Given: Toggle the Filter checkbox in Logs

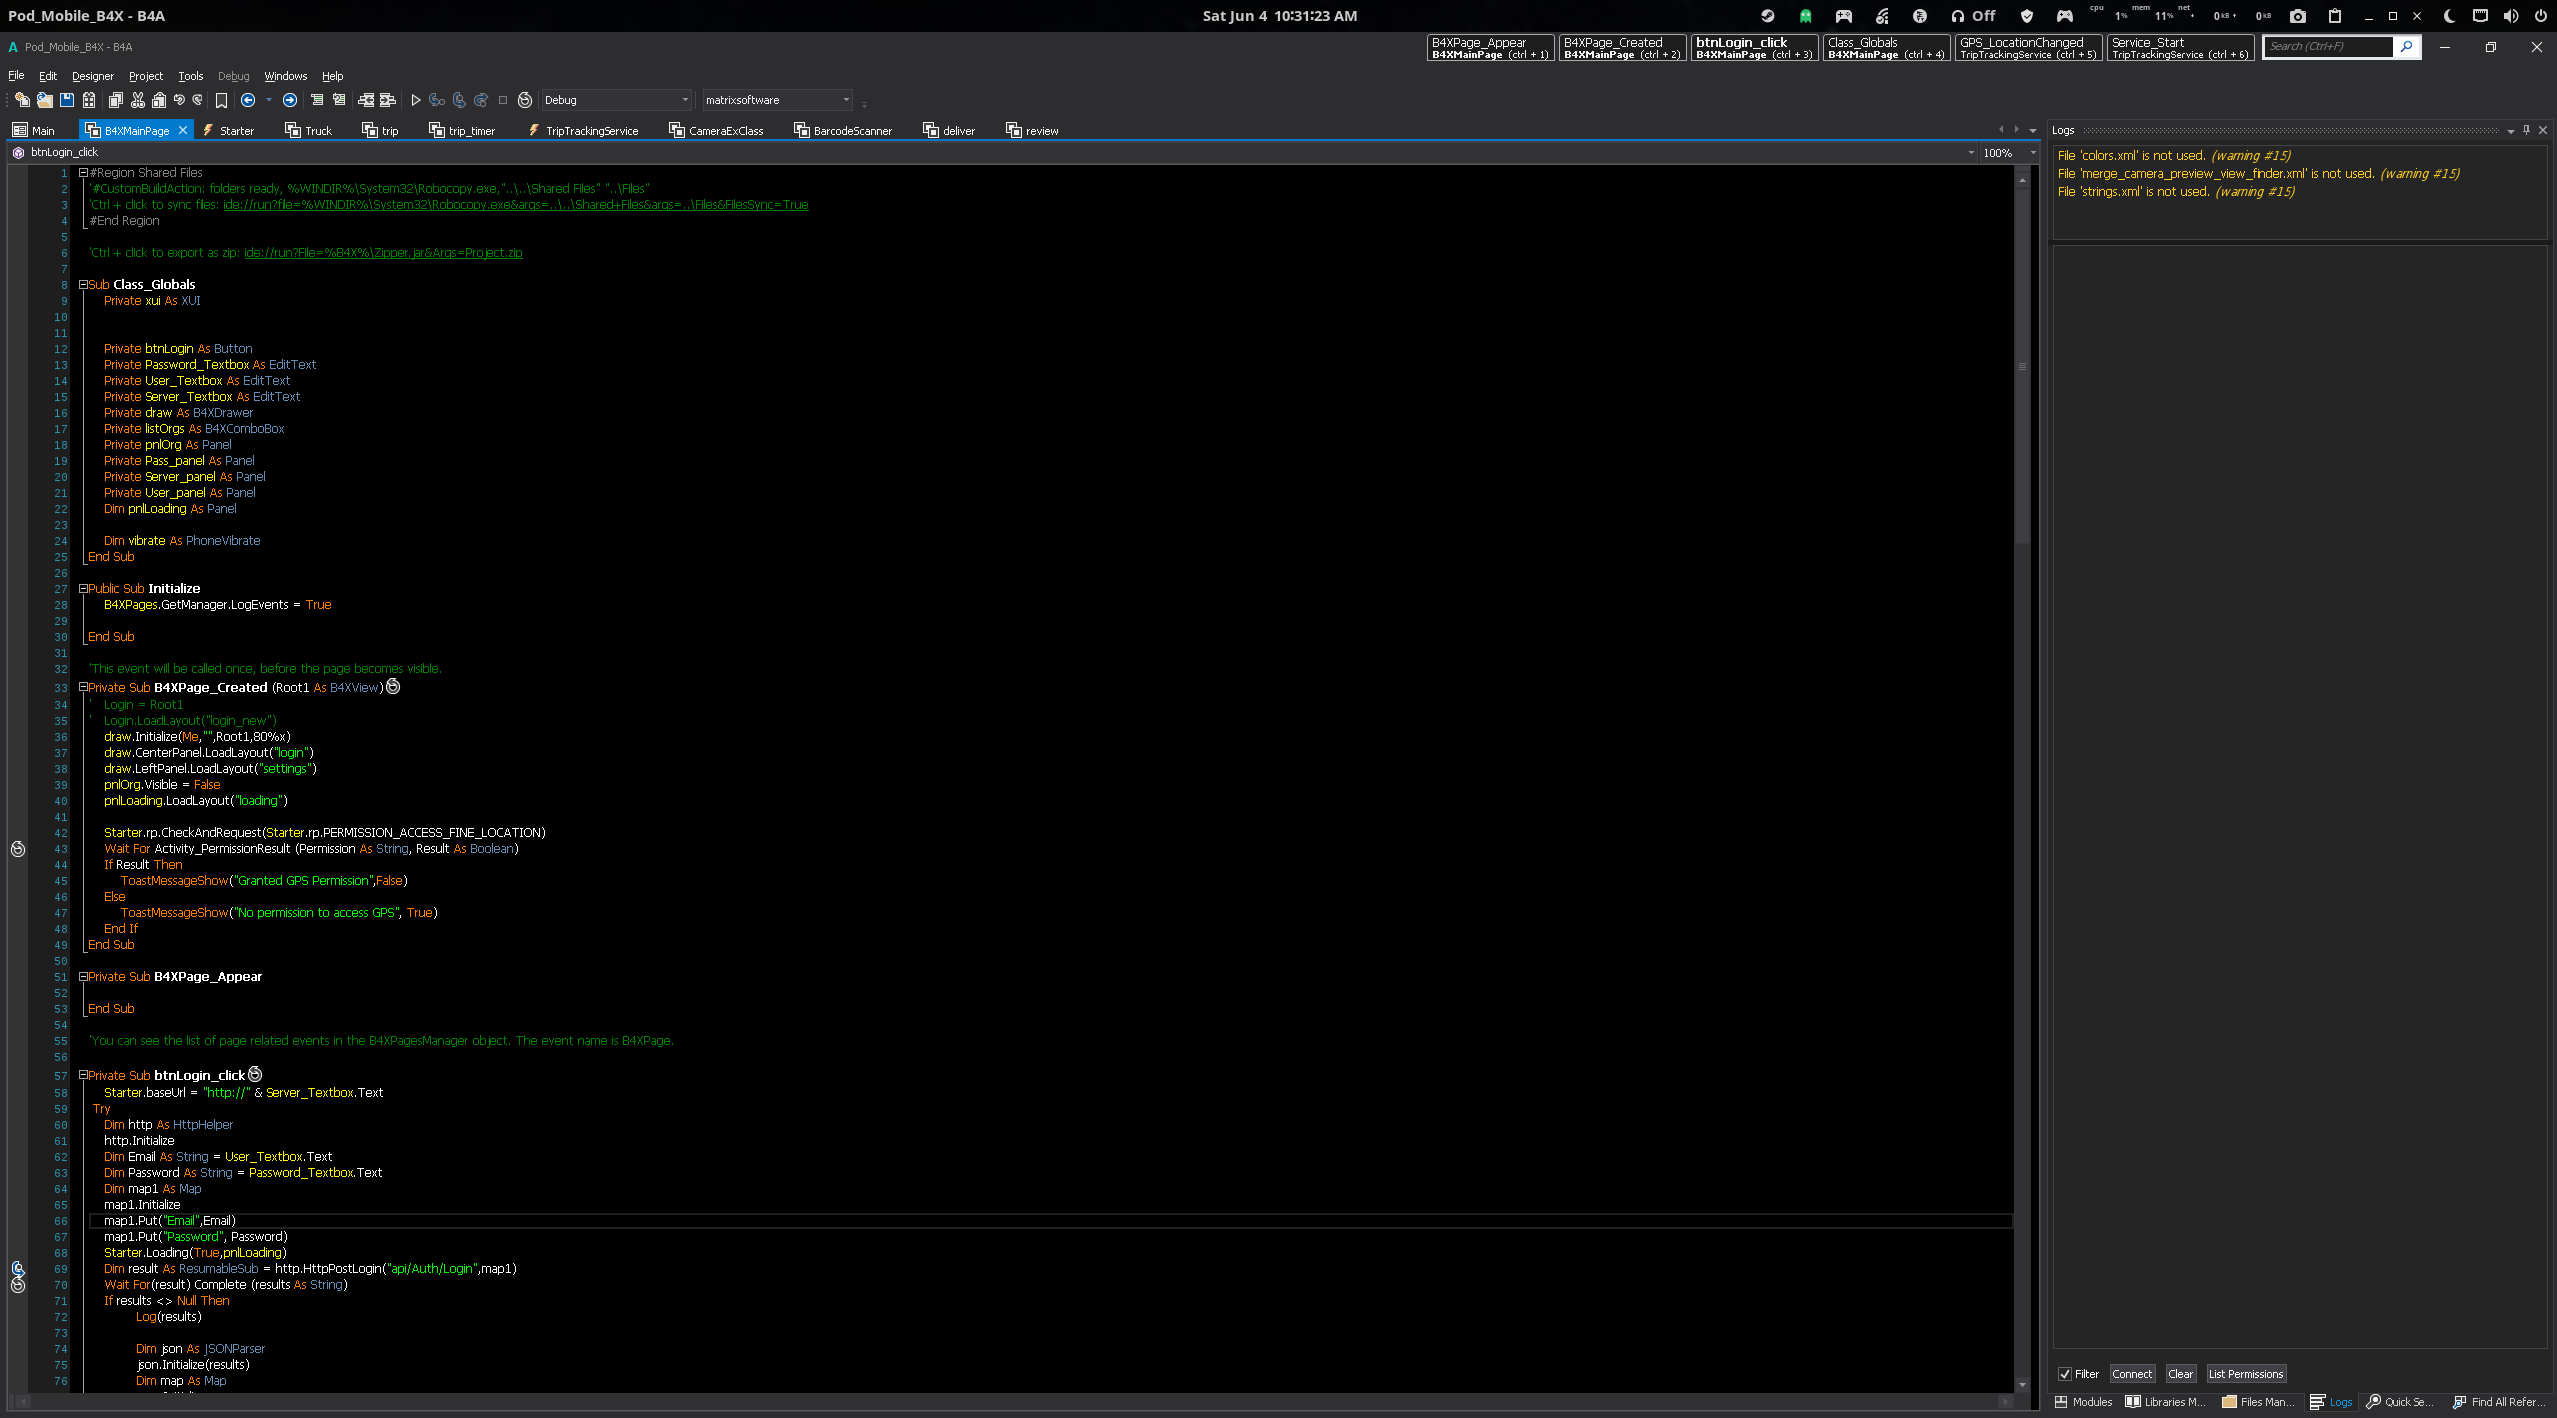Looking at the screenshot, I should (2064, 1374).
